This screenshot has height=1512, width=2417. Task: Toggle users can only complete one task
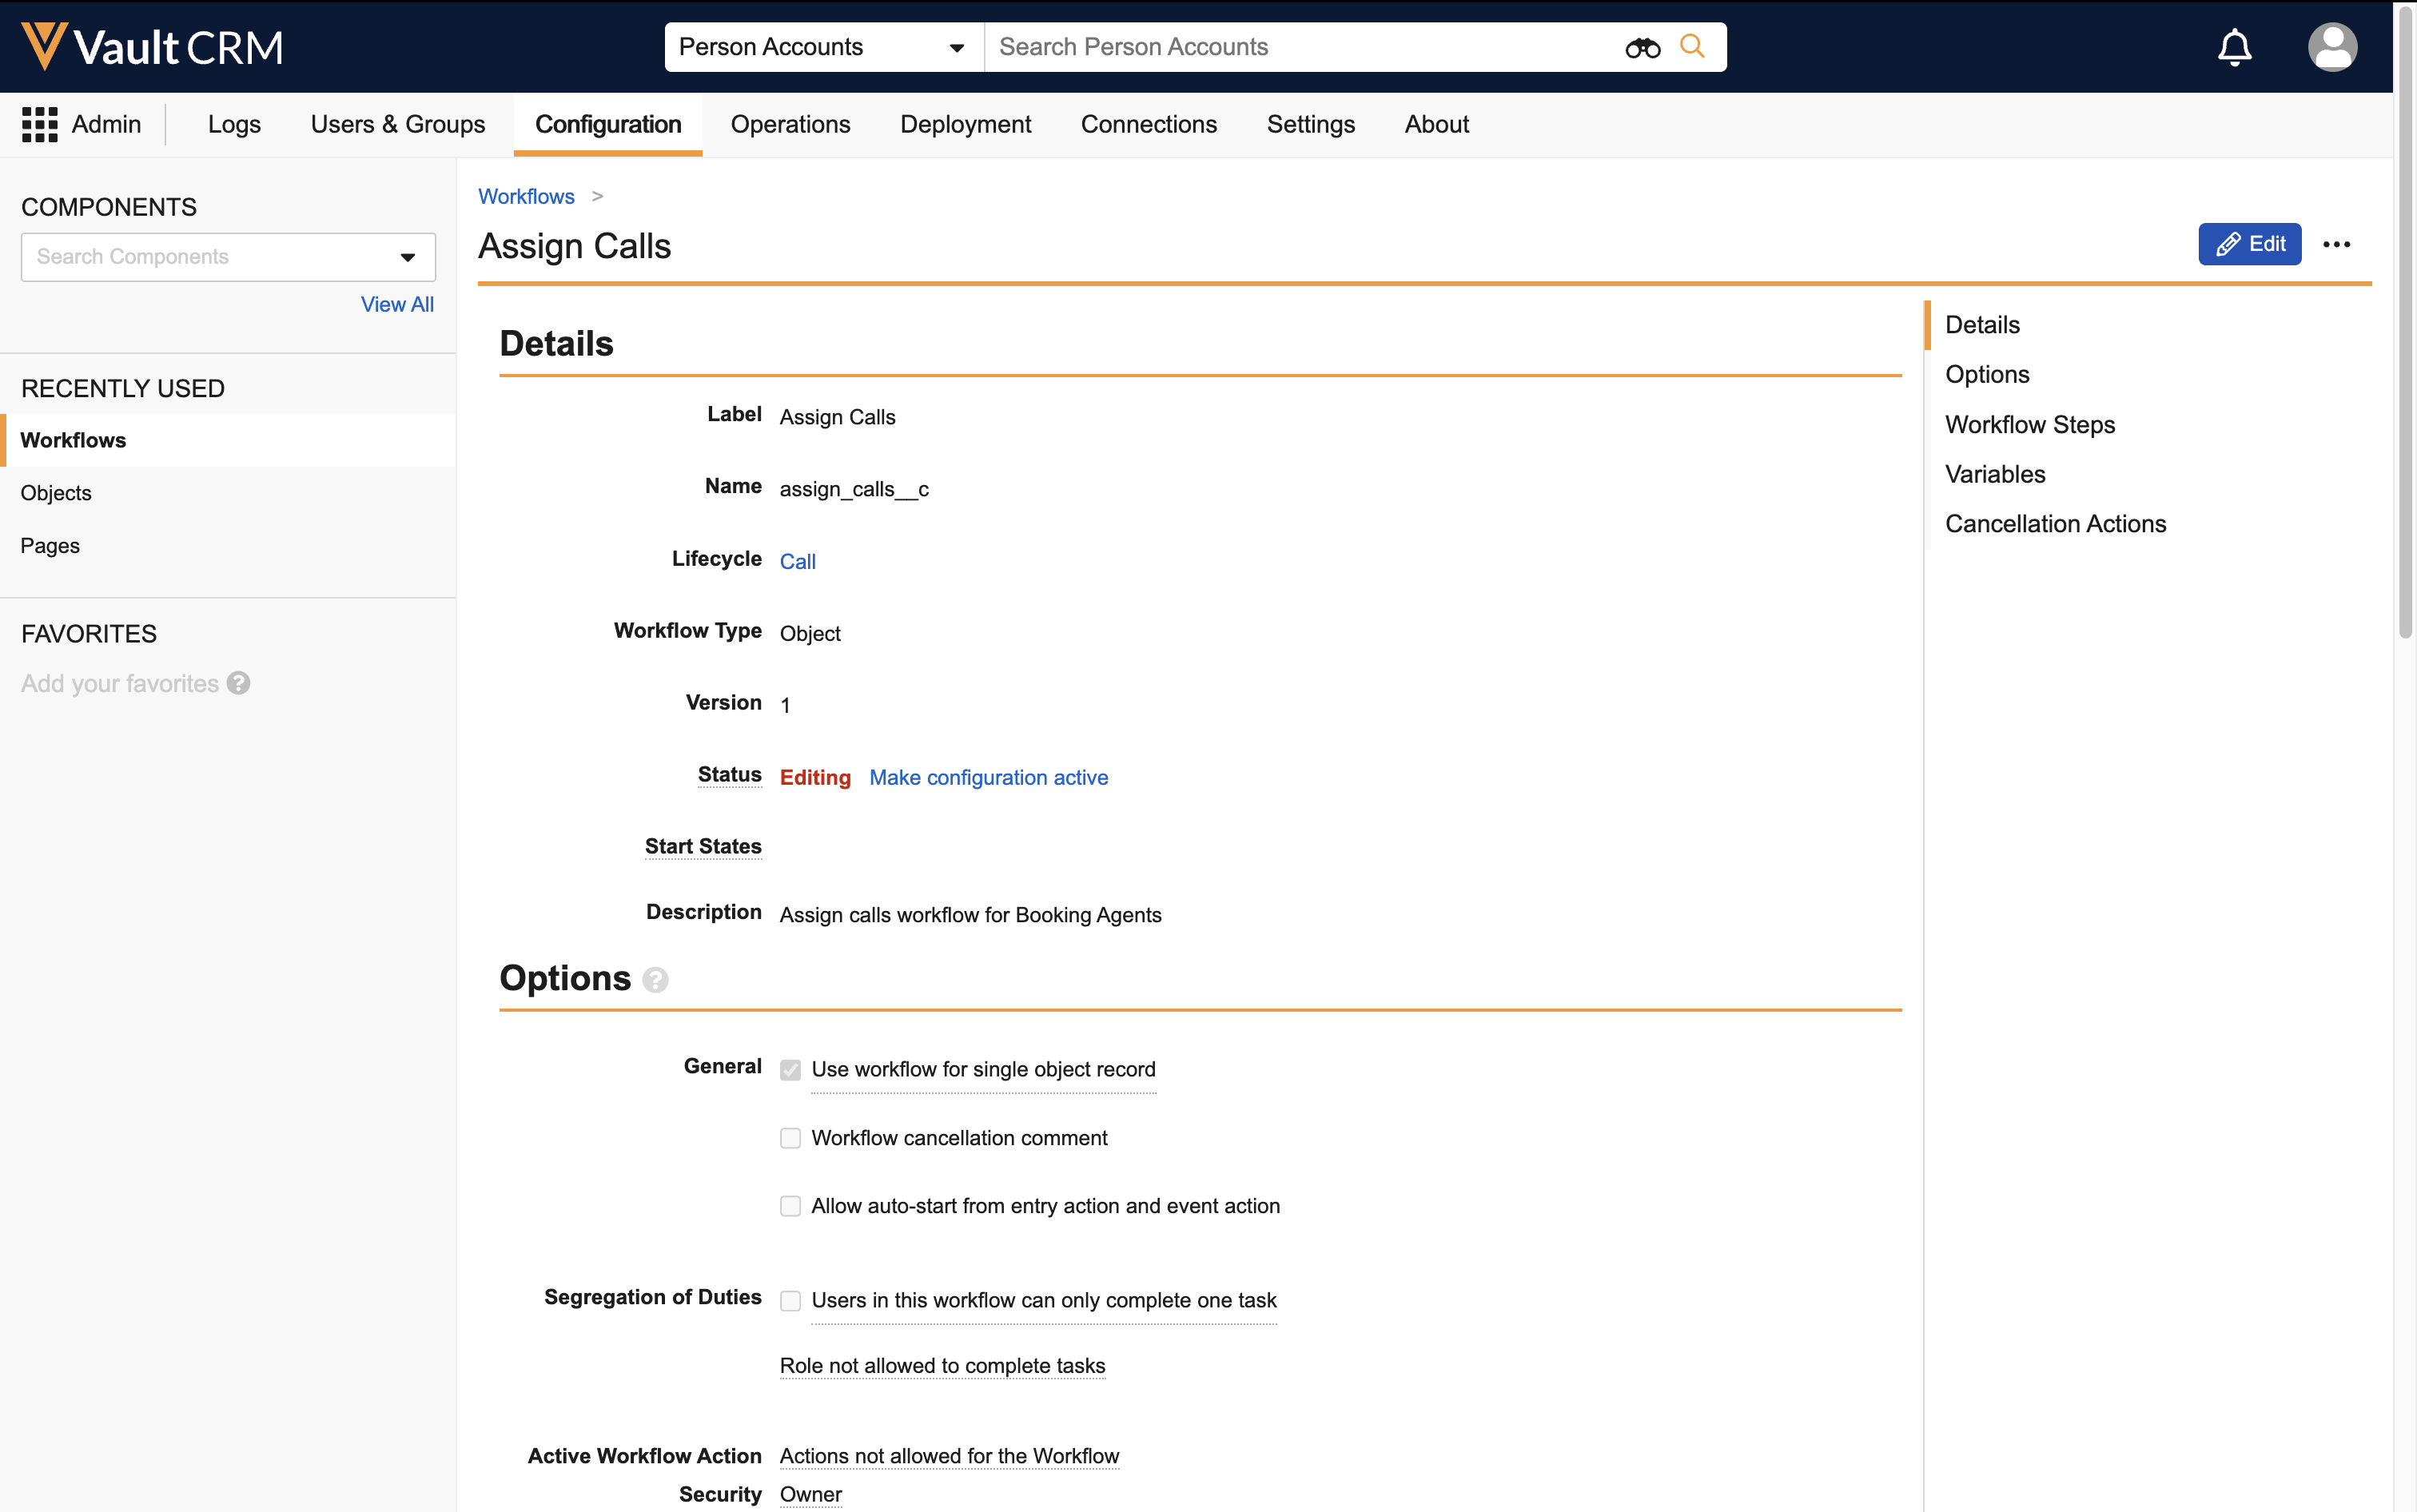pos(790,1300)
